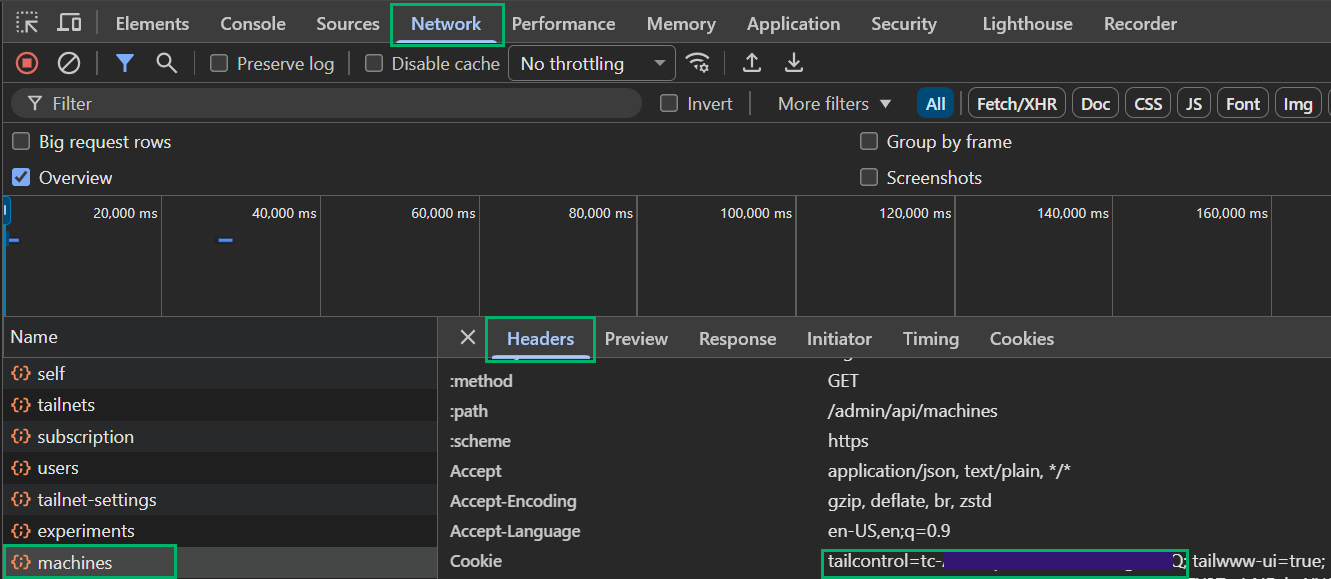Screen dimensions: 1331x579
Task: Click the /admin/api/machines path value
Action: point(913,411)
